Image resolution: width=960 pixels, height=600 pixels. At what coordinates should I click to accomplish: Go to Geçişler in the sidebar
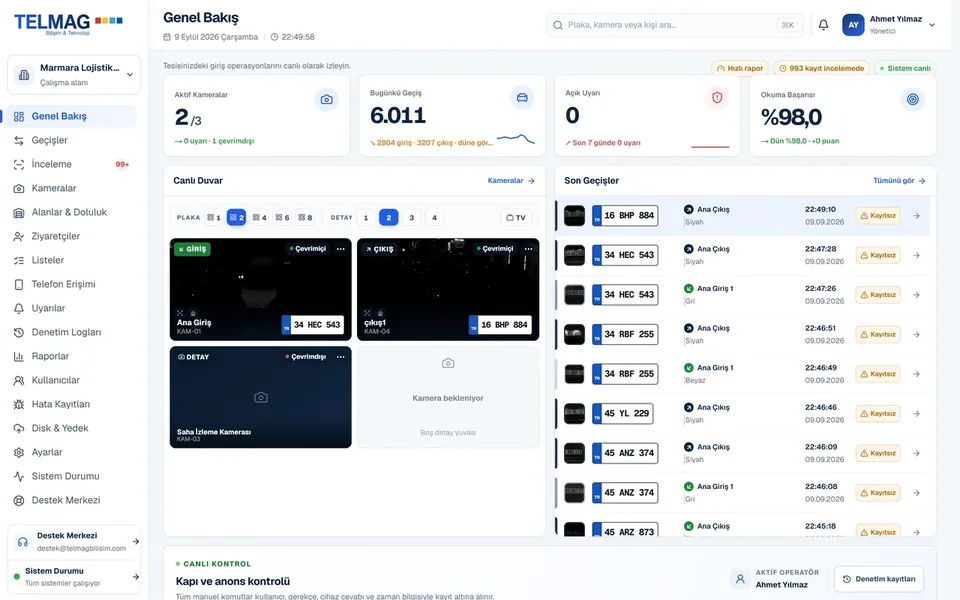point(72,140)
